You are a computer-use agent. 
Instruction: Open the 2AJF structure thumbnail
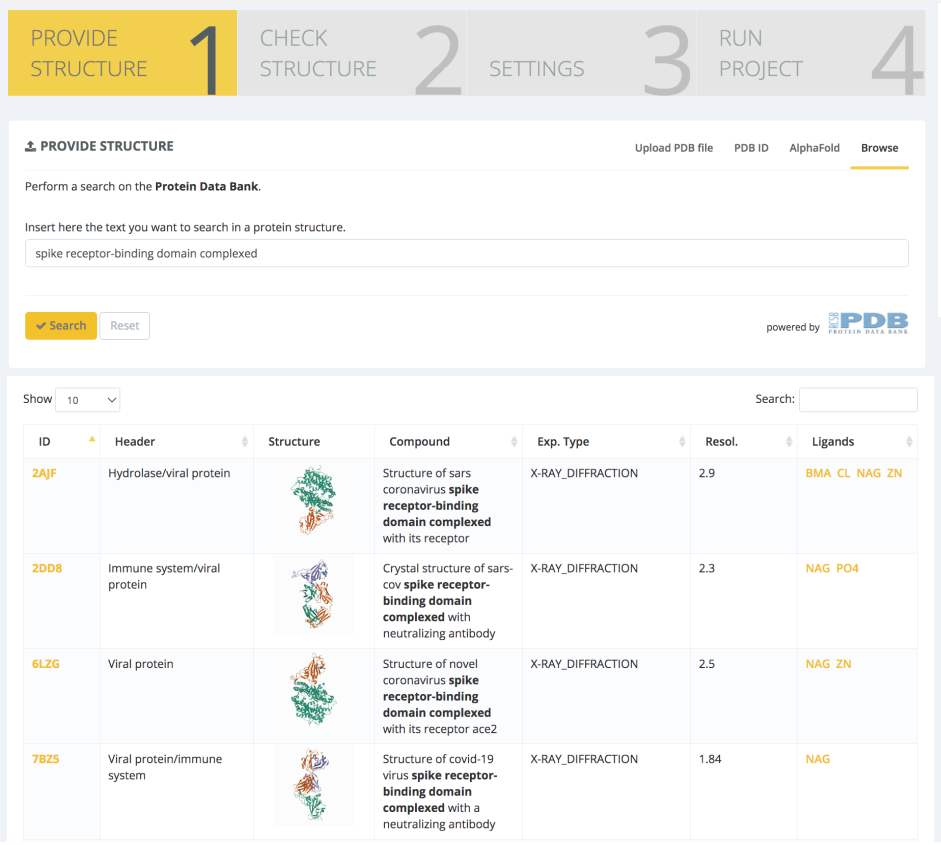click(x=314, y=504)
